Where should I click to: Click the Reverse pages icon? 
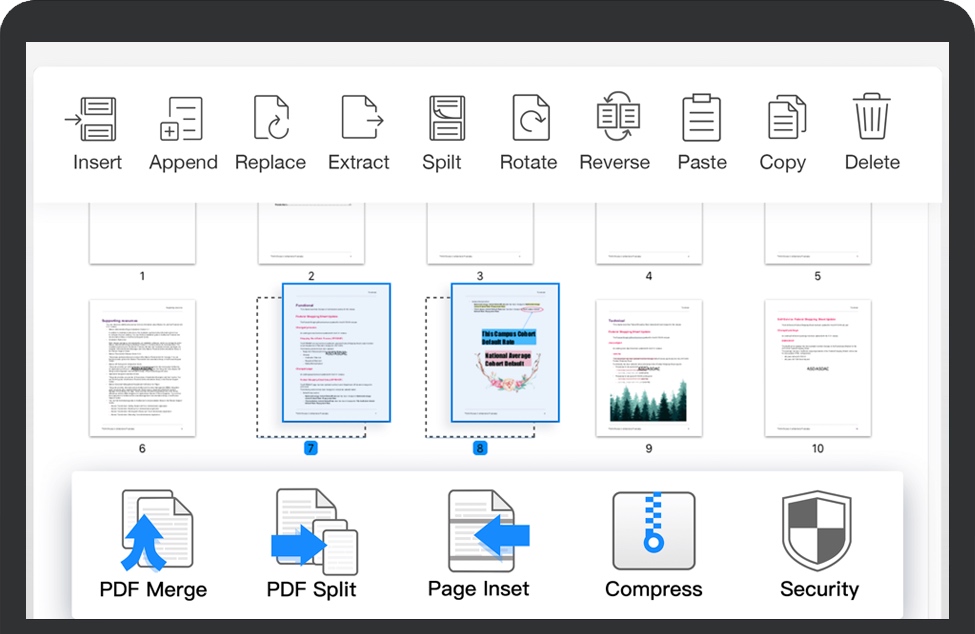(614, 118)
